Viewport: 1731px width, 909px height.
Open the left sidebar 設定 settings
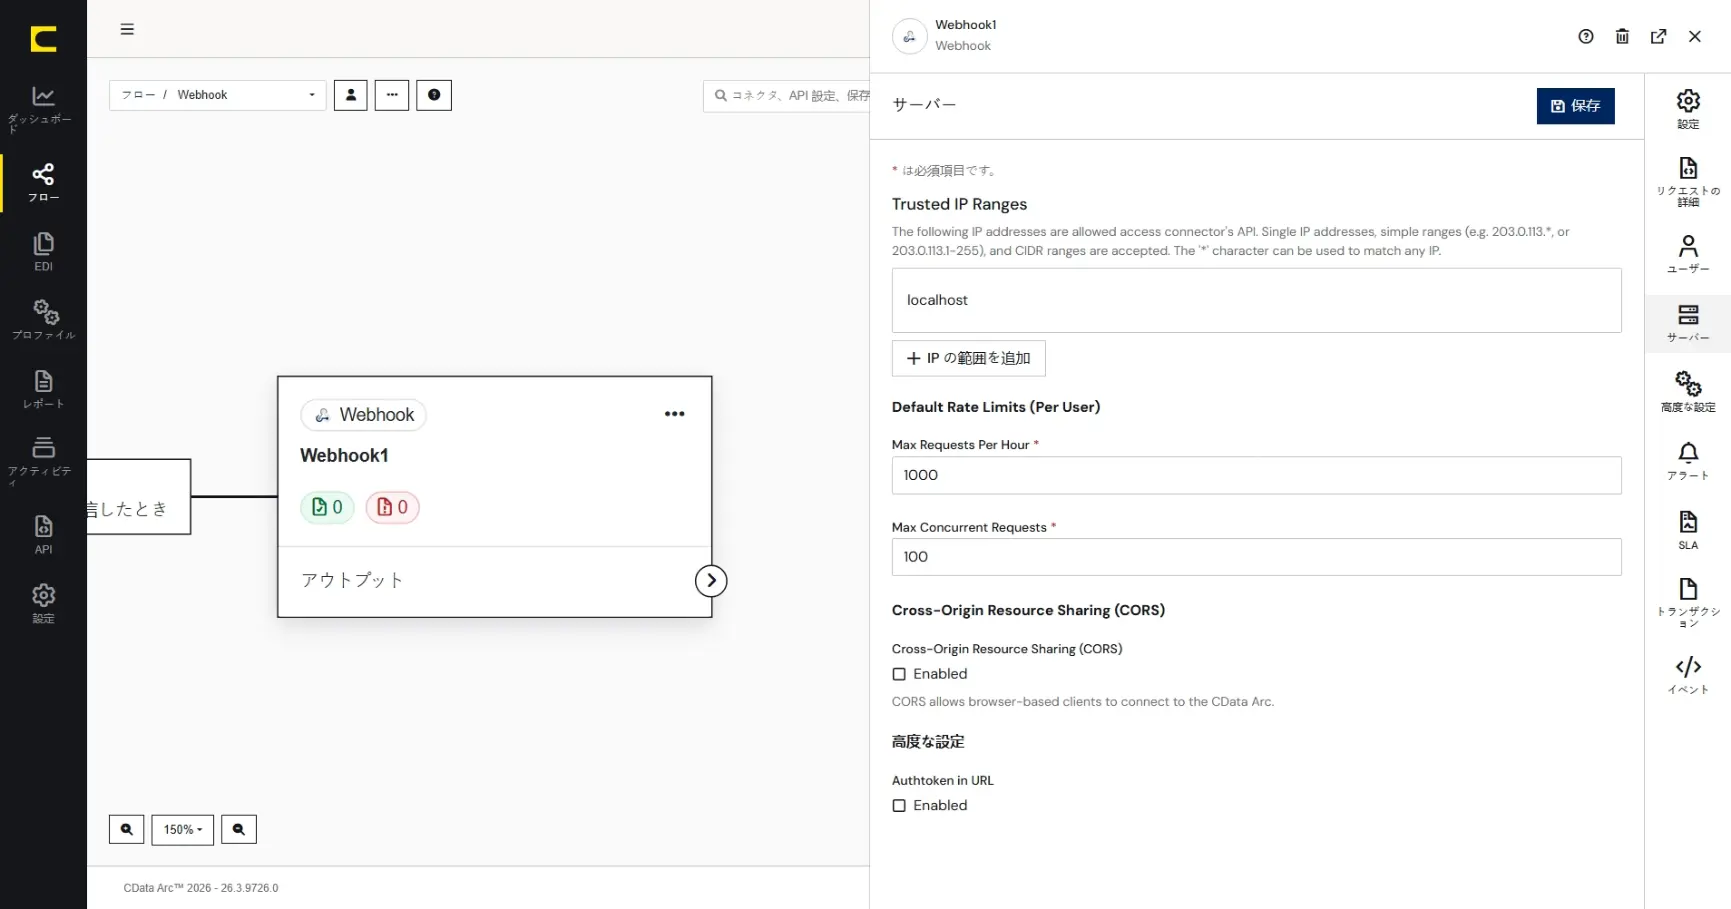coord(43,603)
